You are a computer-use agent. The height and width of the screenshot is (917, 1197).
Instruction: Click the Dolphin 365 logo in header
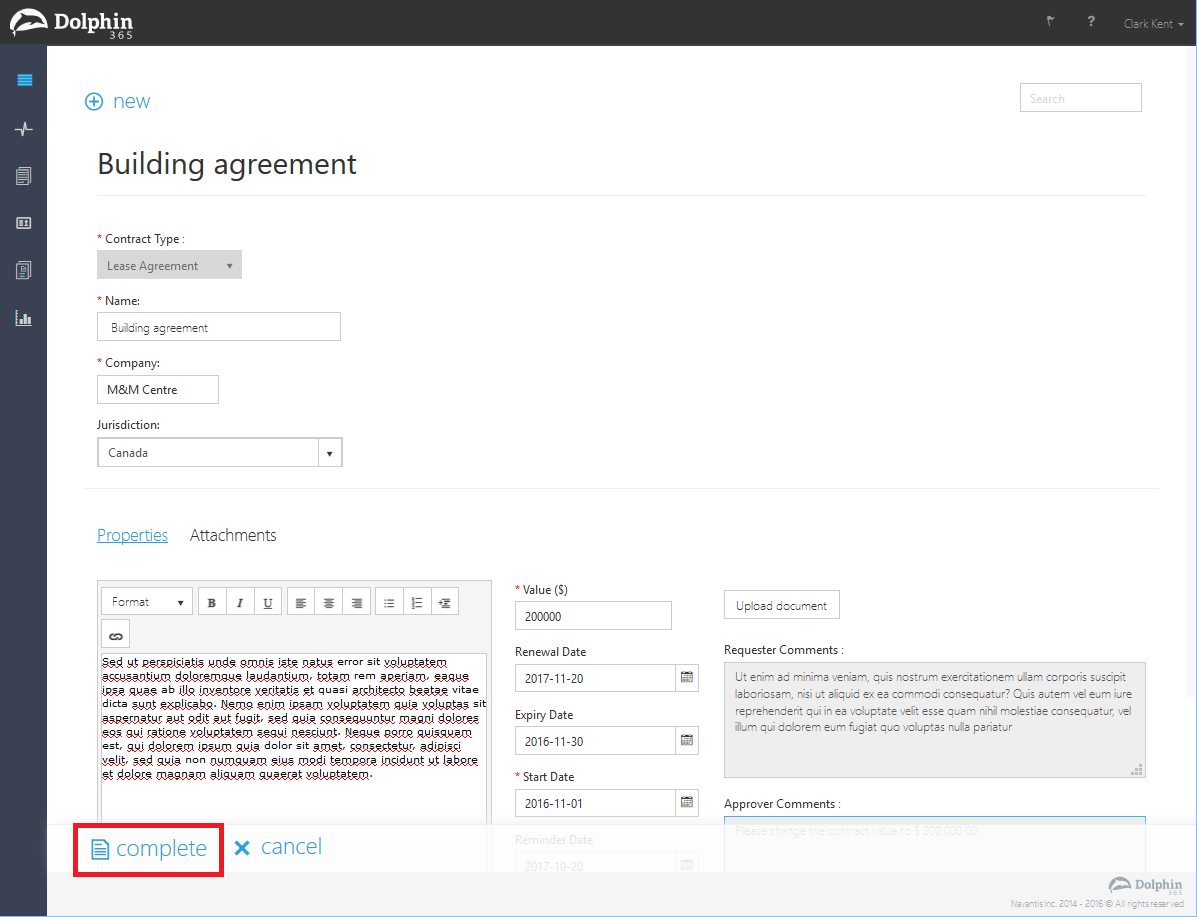coord(71,23)
